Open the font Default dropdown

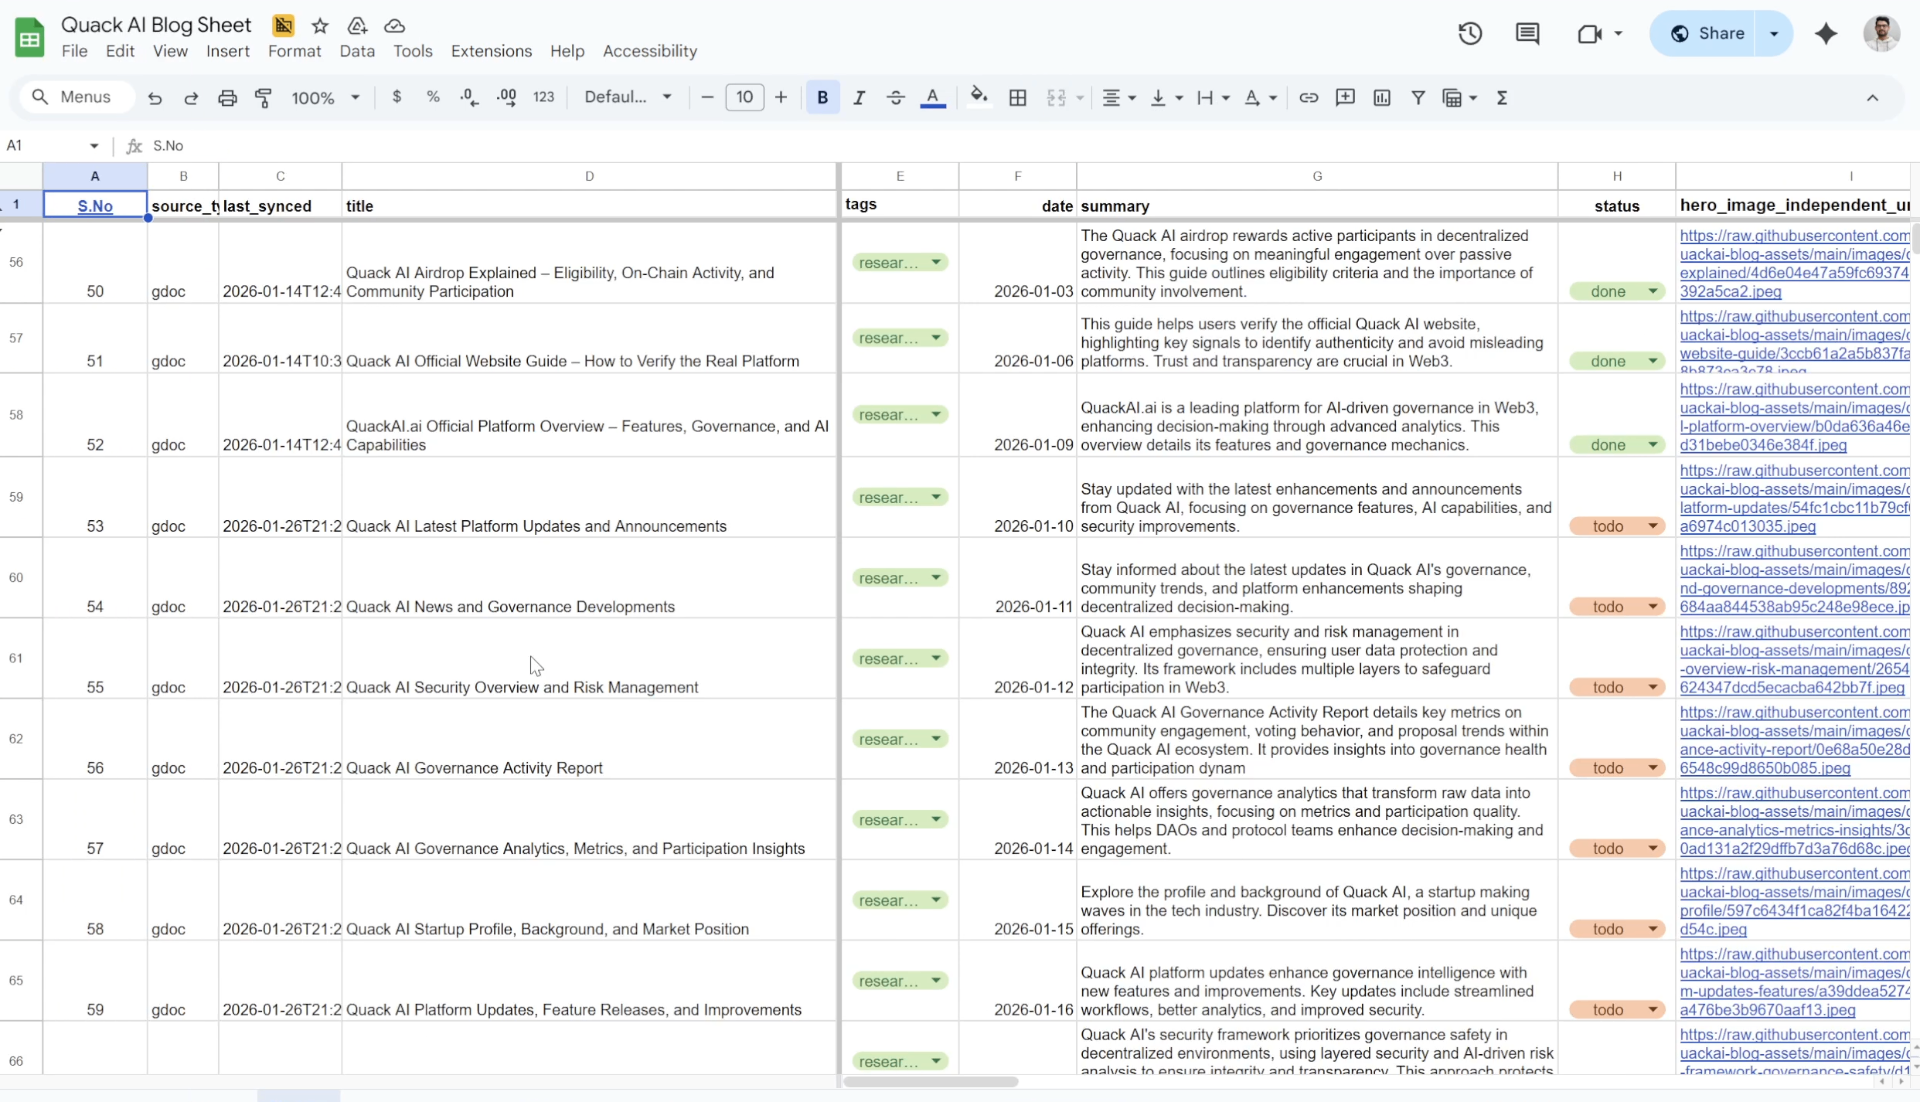pyautogui.click(x=628, y=97)
